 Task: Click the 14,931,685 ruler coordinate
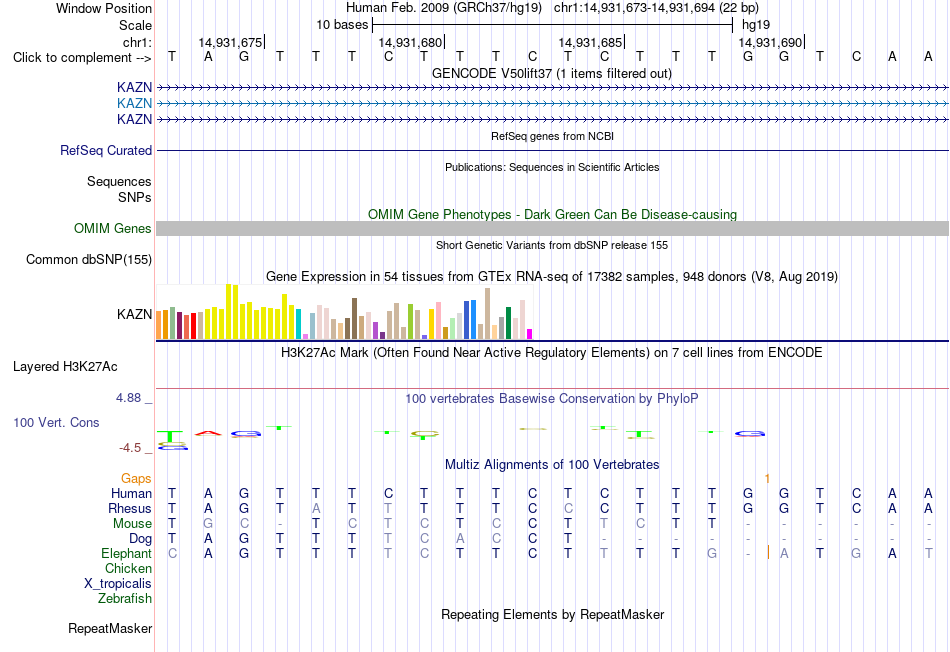(590, 42)
